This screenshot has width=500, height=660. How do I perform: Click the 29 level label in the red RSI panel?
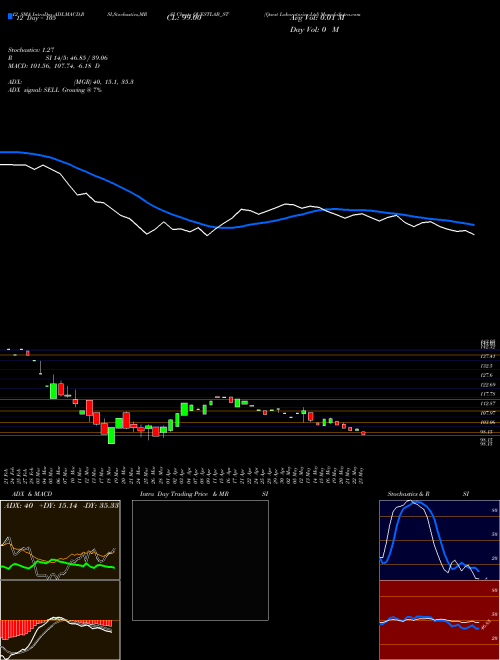[x=495, y=639]
